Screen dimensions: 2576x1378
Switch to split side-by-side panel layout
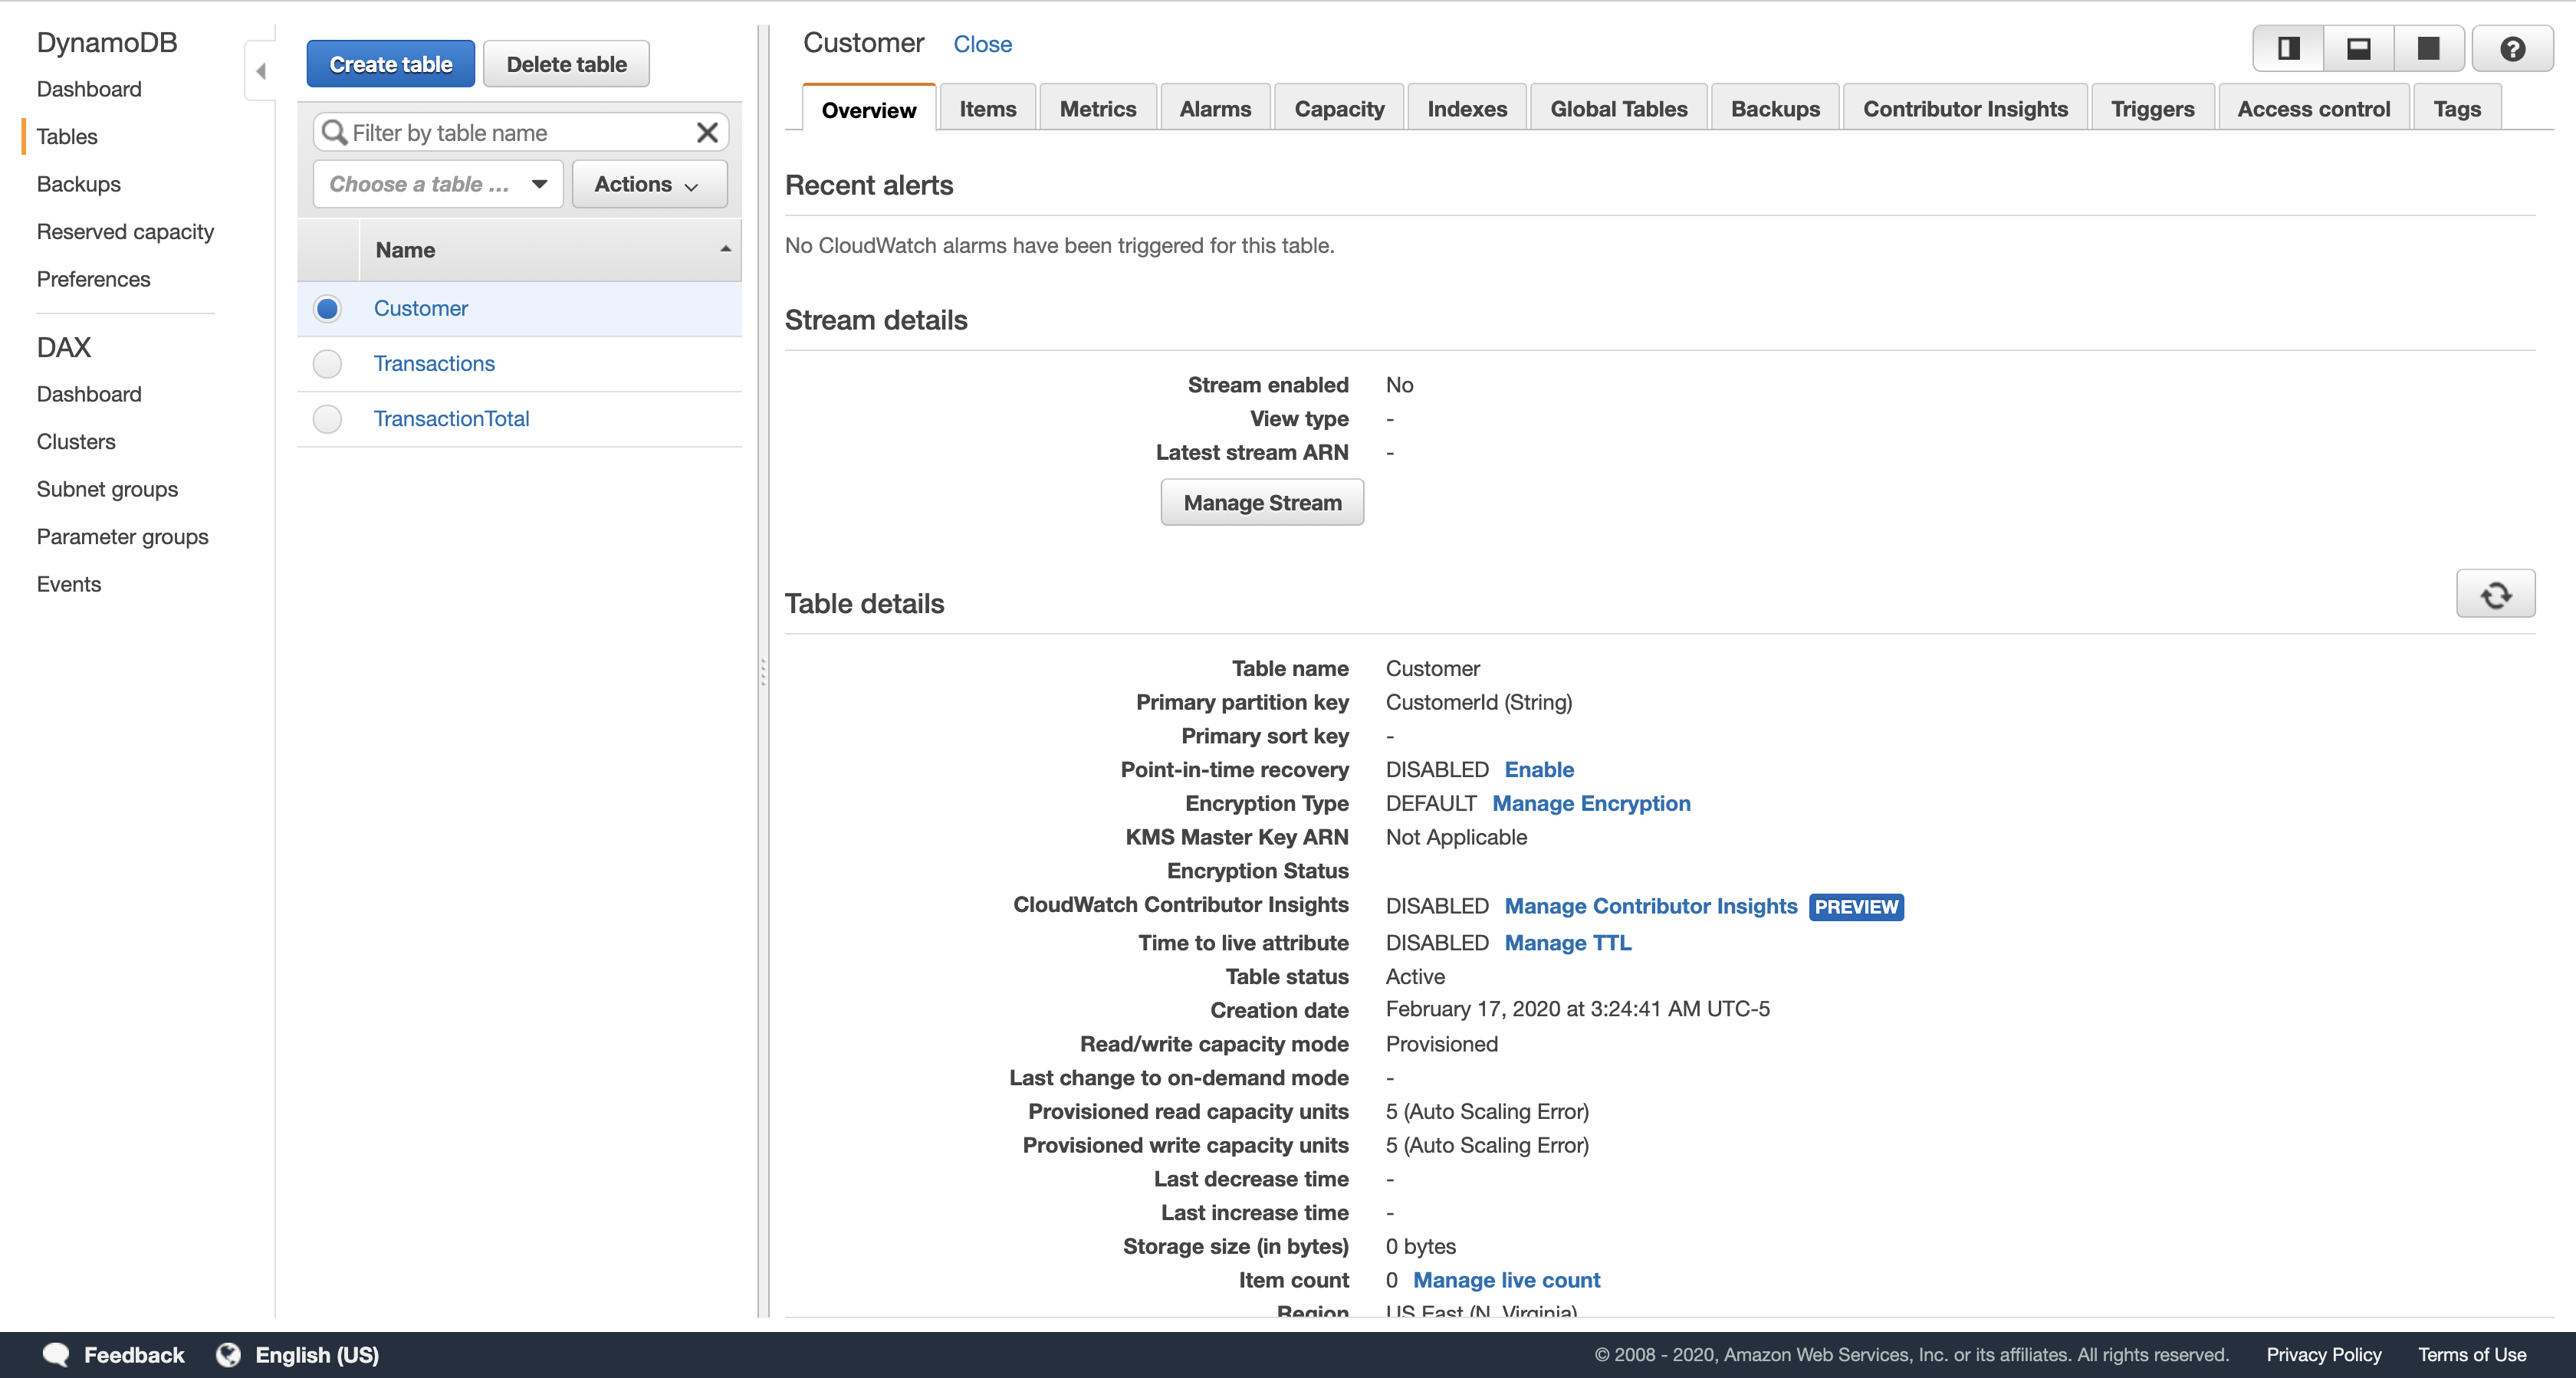[x=2288, y=48]
